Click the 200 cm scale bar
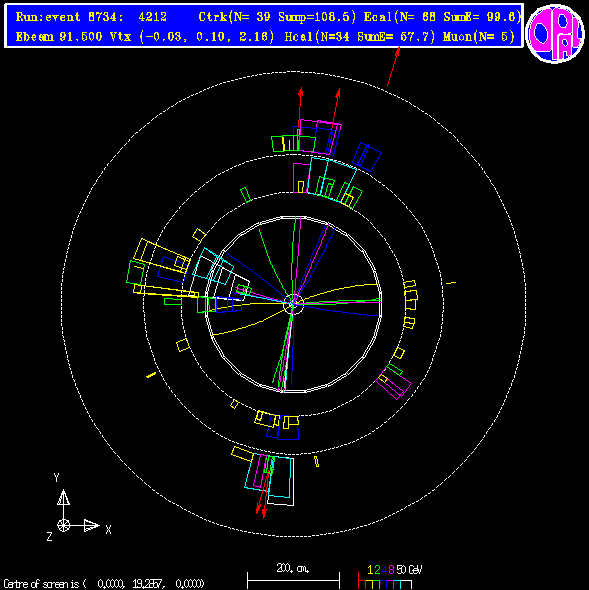 pos(293,579)
